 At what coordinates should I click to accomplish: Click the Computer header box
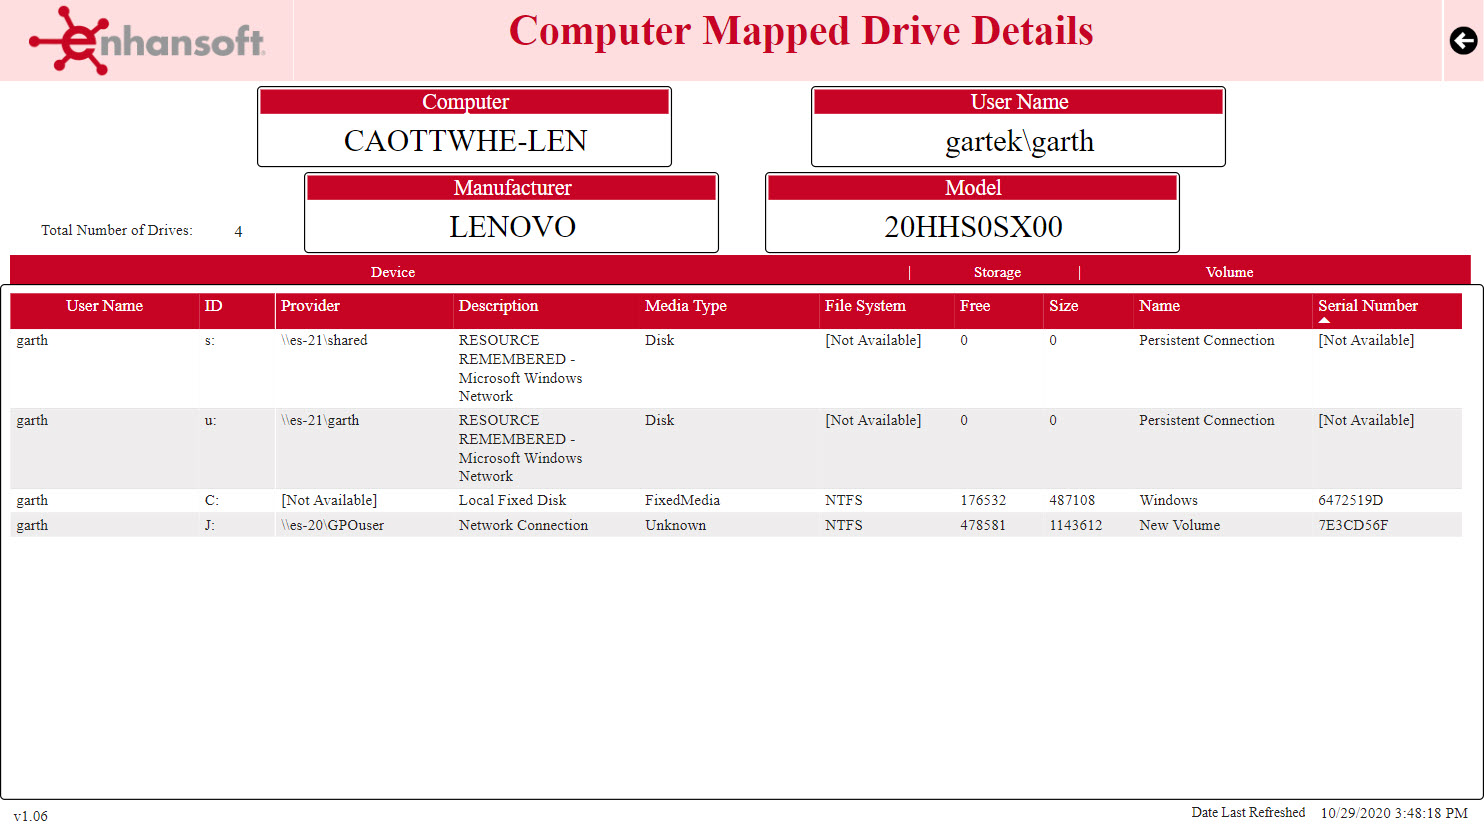[x=465, y=101]
